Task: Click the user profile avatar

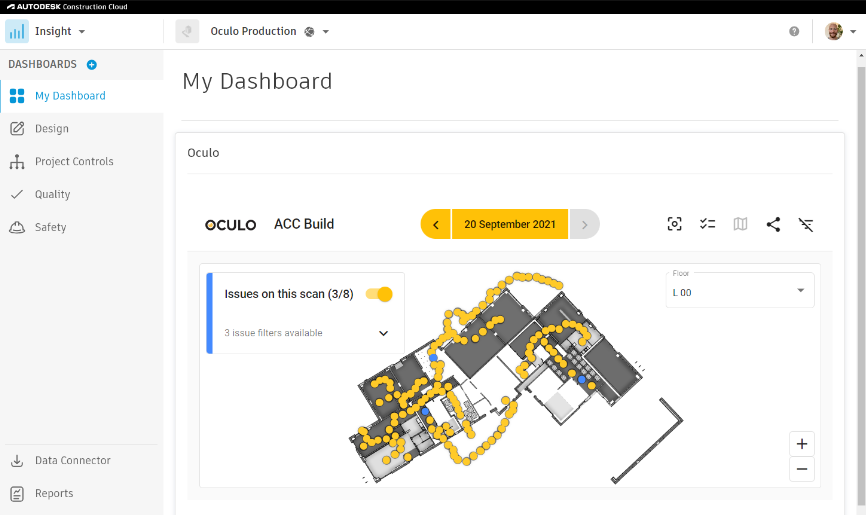Action: (x=834, y=31)
